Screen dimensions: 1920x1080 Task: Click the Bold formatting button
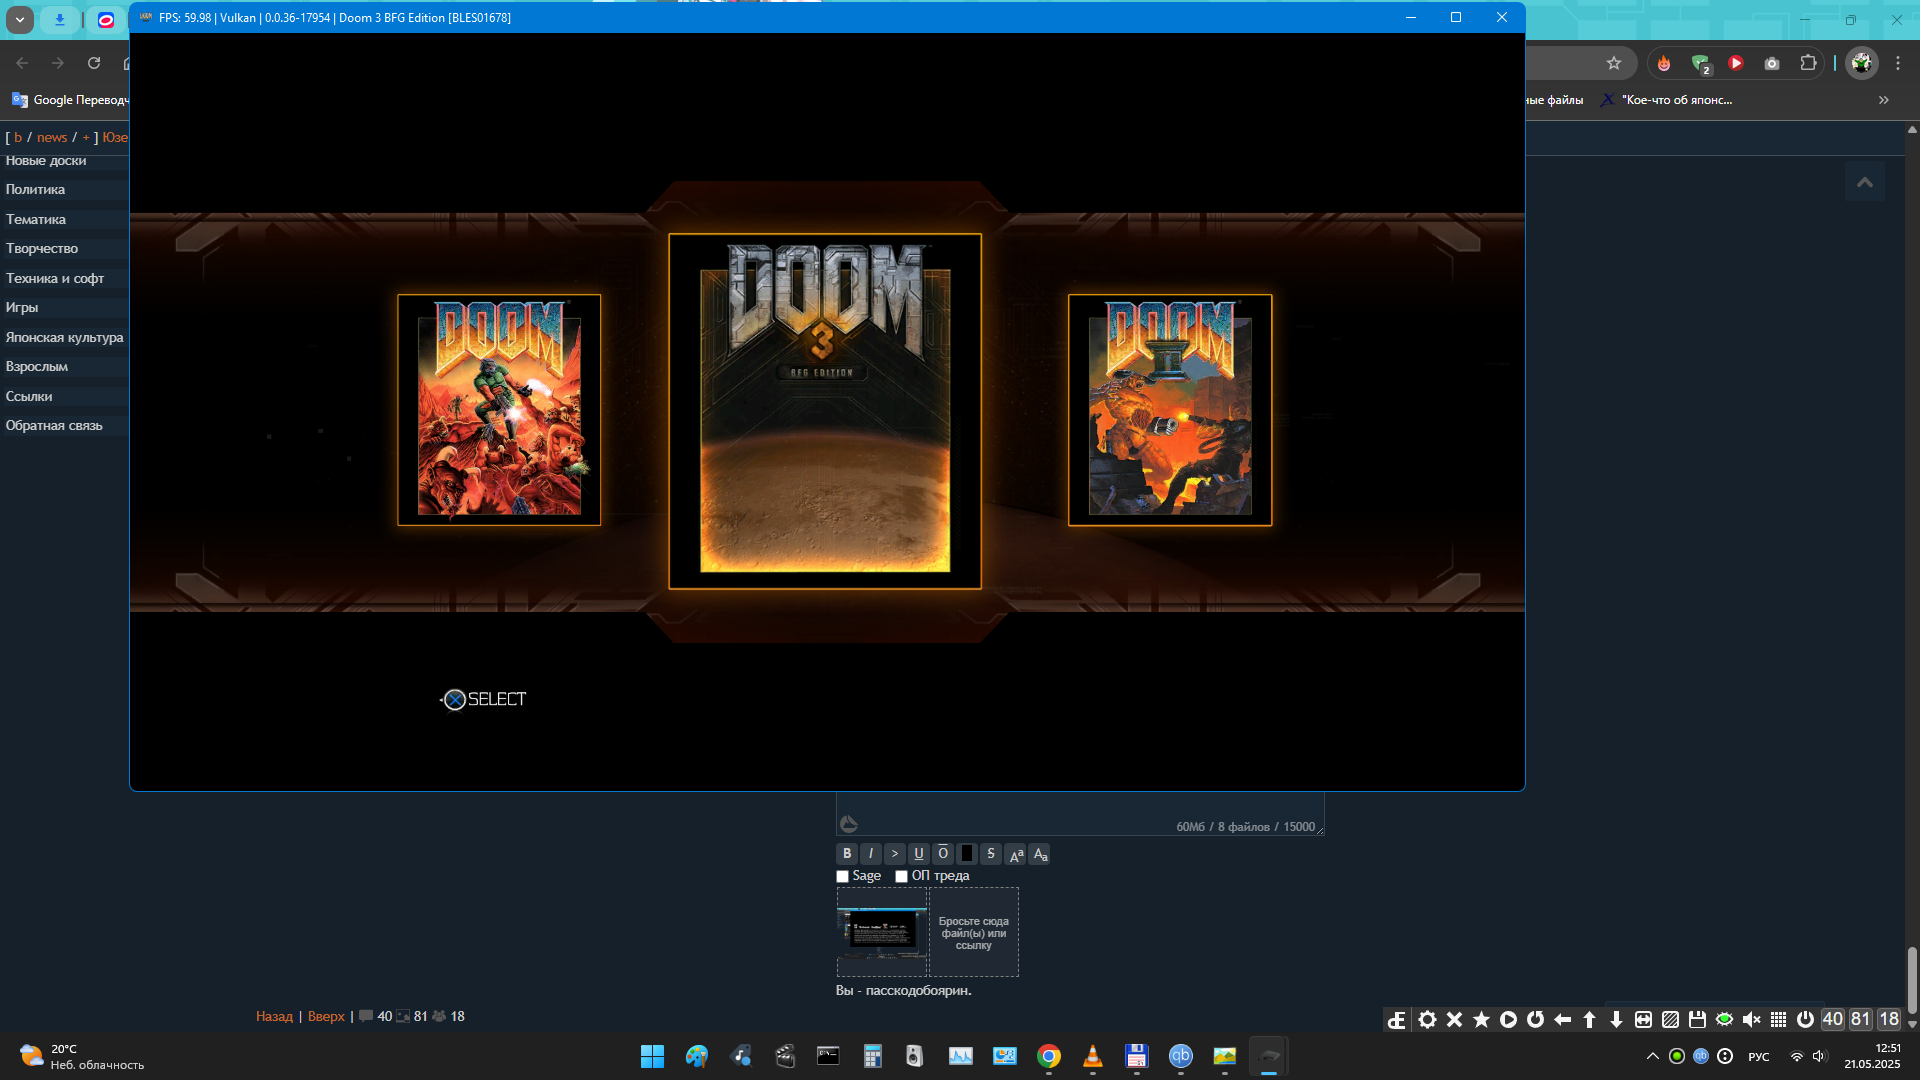pos(847,854)
